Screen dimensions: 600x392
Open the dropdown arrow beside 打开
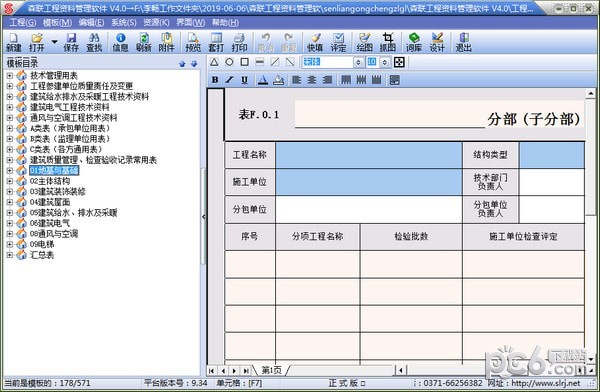click(x=54, y=41)
